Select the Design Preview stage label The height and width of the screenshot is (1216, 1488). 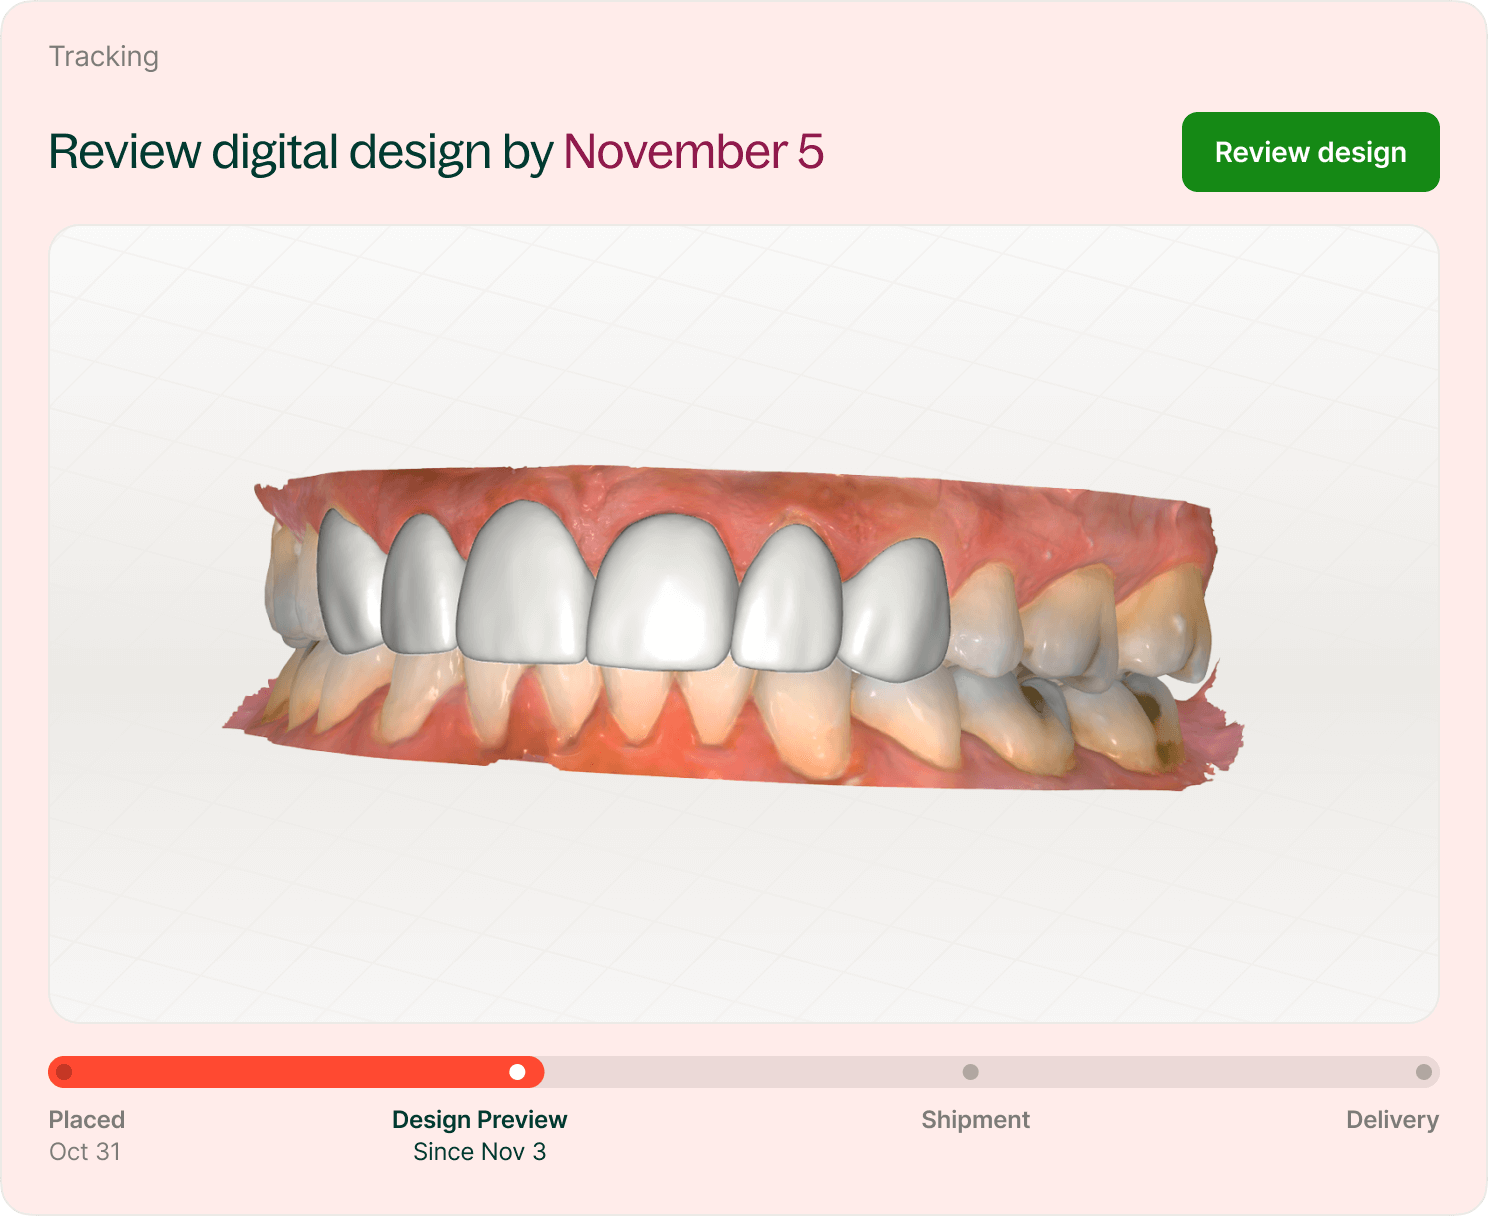click(x=479, y=1120)
